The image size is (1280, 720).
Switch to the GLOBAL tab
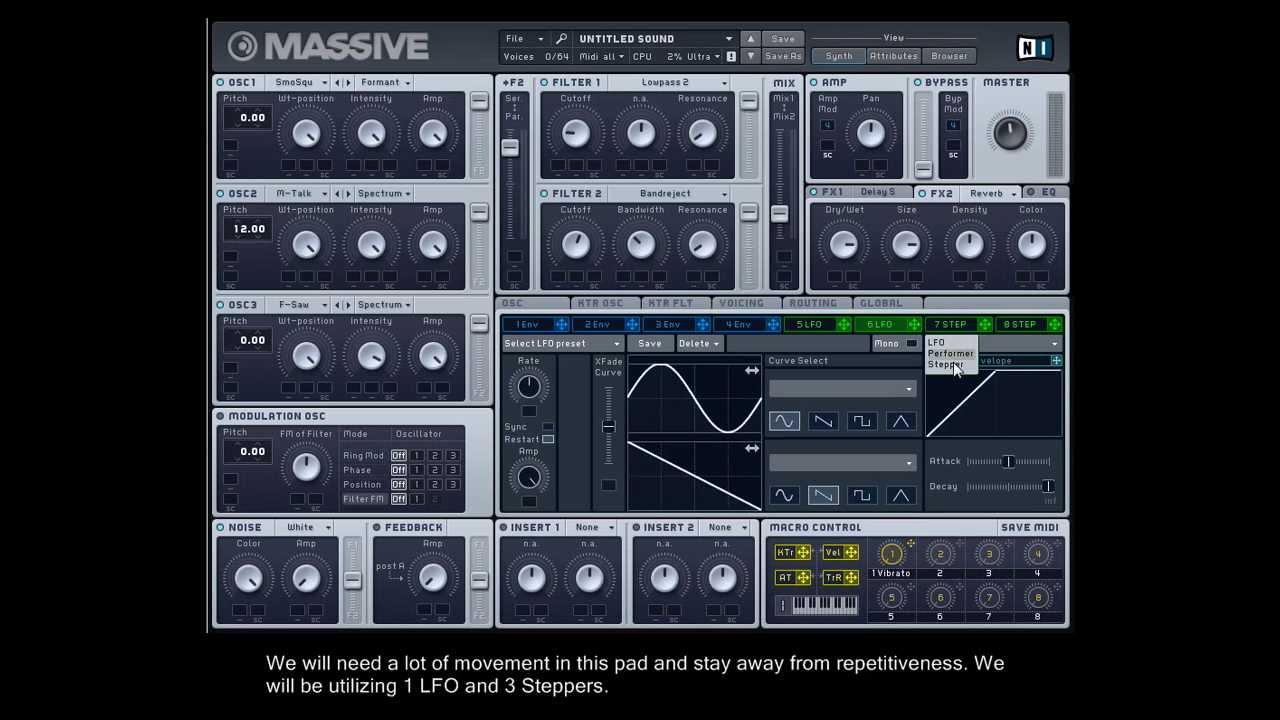(881, 303)
